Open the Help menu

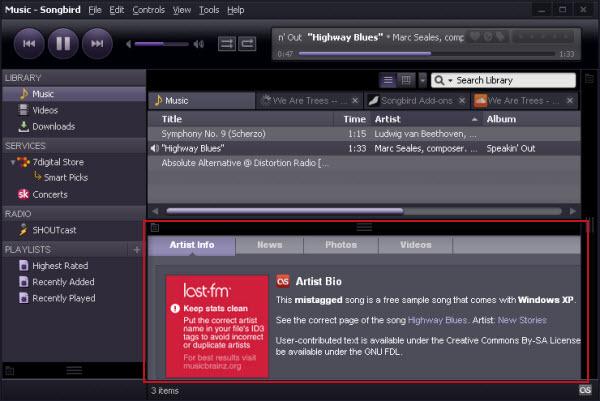(x=236, y=10)
